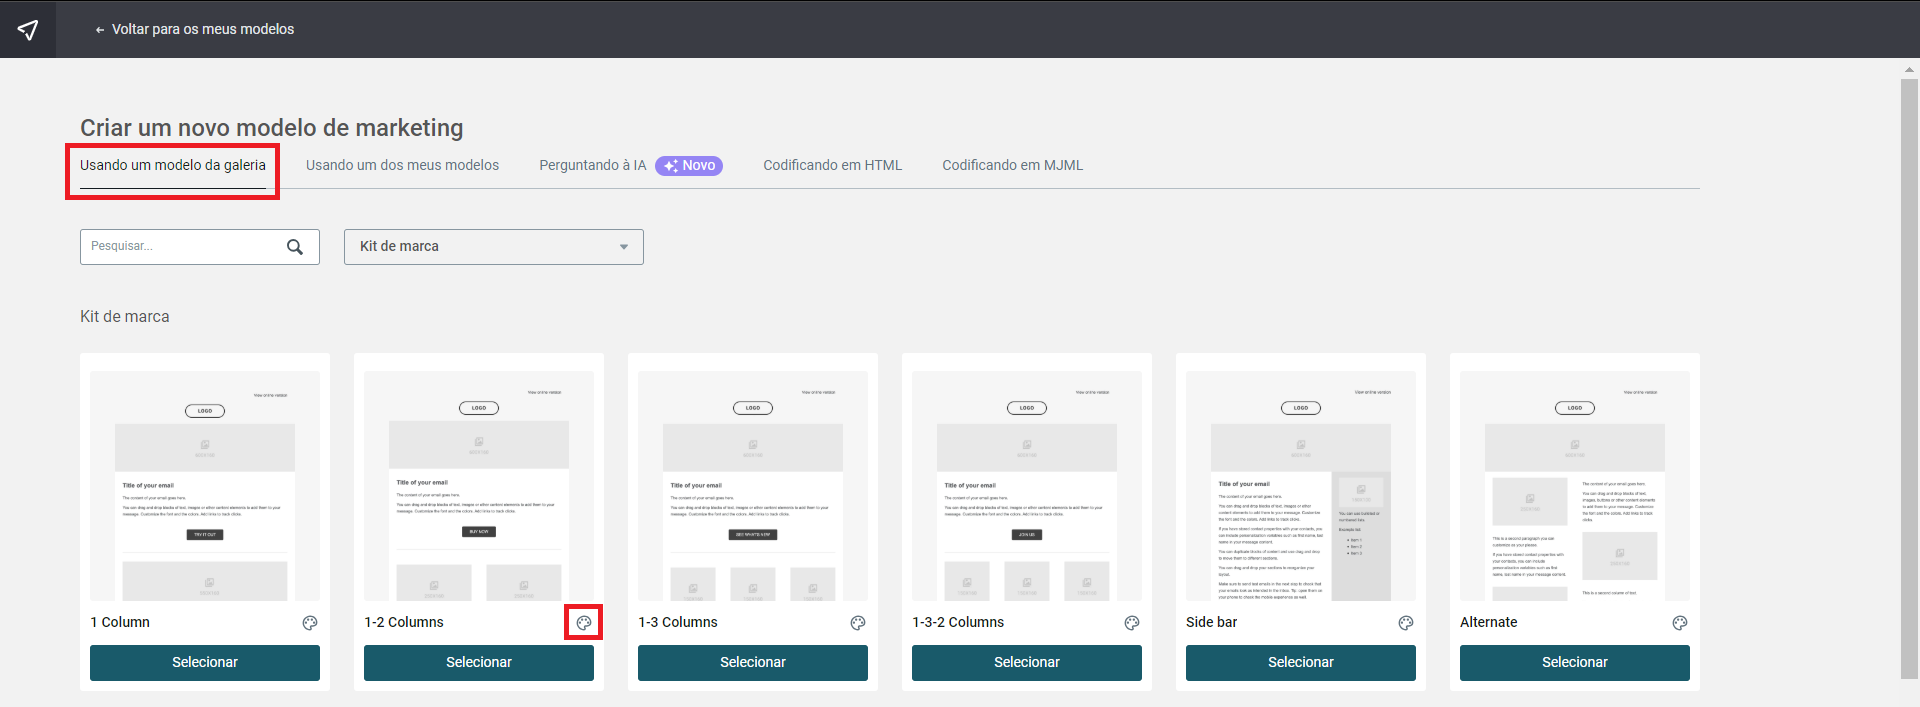Open palette icon for Side bar template

(x=1406, y=623)
